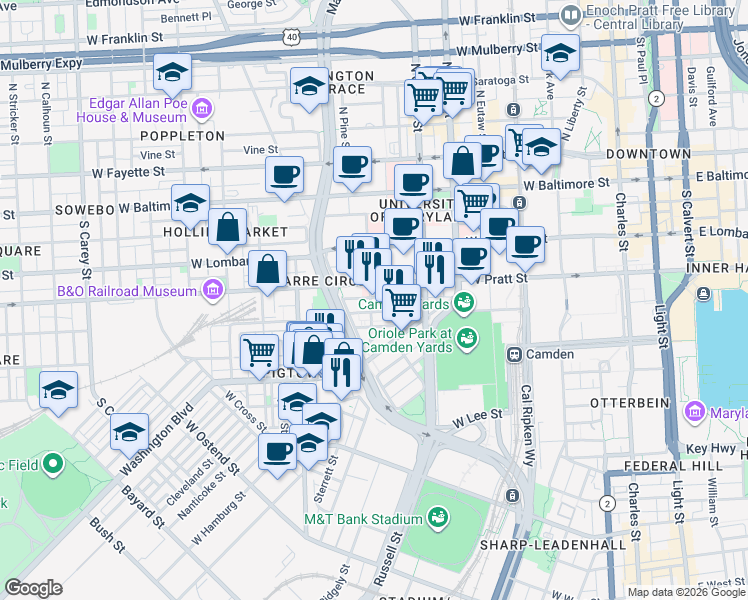748x600 pixels.
Task: Click the W Lee St street label
Action: click(478, 418)
